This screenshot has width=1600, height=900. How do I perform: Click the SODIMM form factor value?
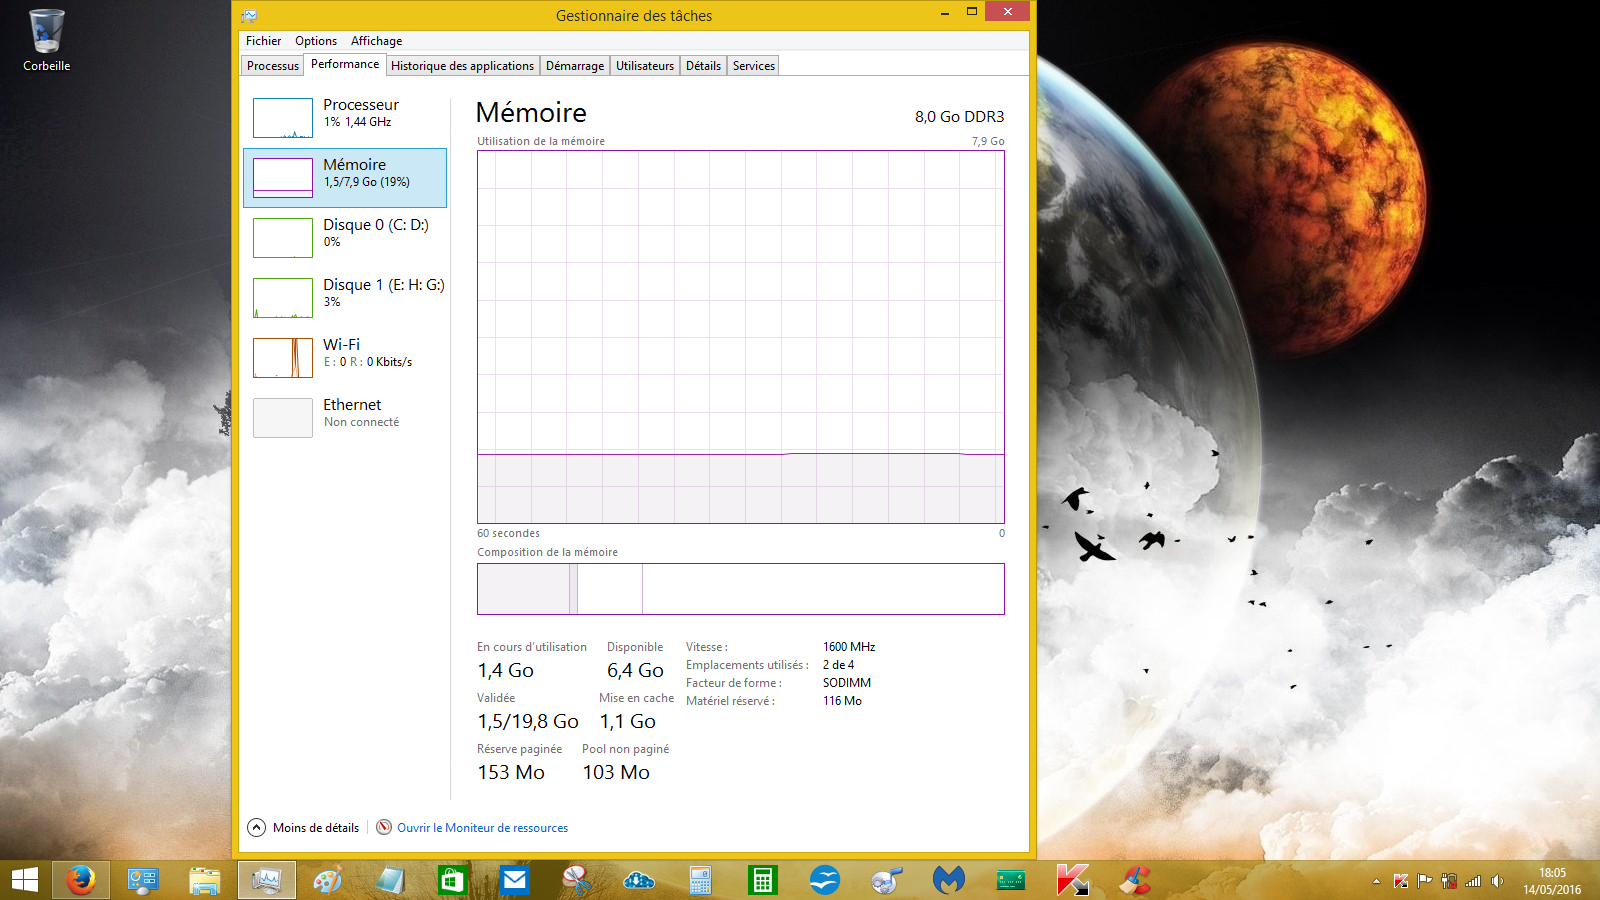pyautogui.click(x=847, y=683)
